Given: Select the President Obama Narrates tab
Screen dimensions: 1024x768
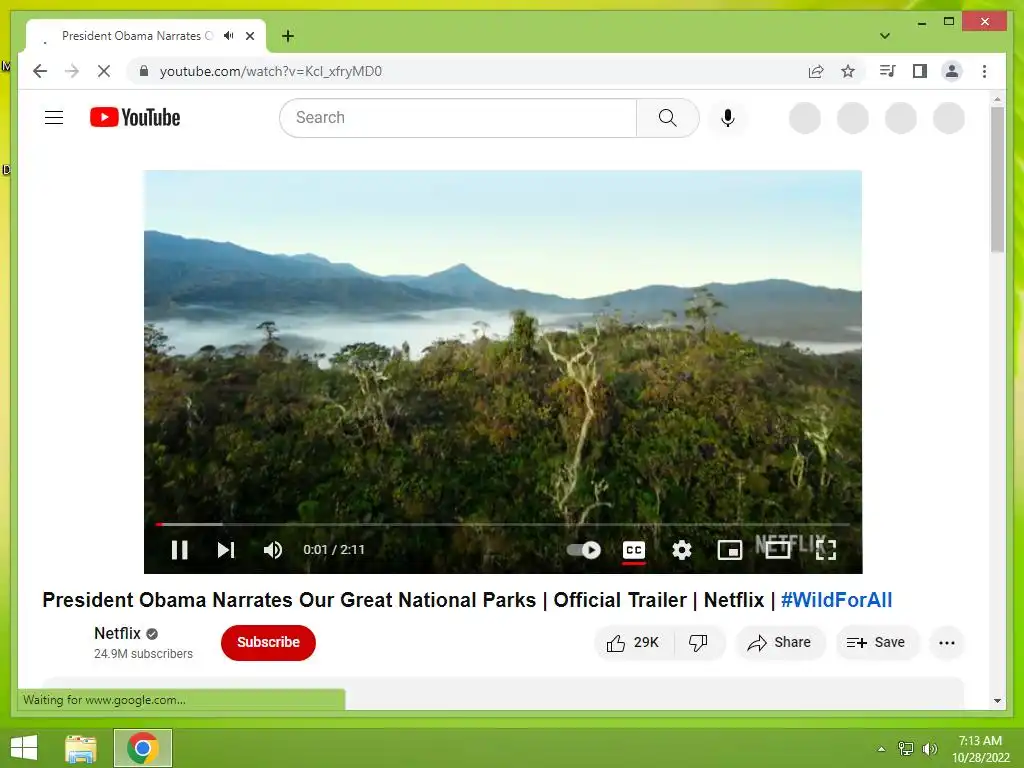Looking at the screenshot, I should (137, 36).
